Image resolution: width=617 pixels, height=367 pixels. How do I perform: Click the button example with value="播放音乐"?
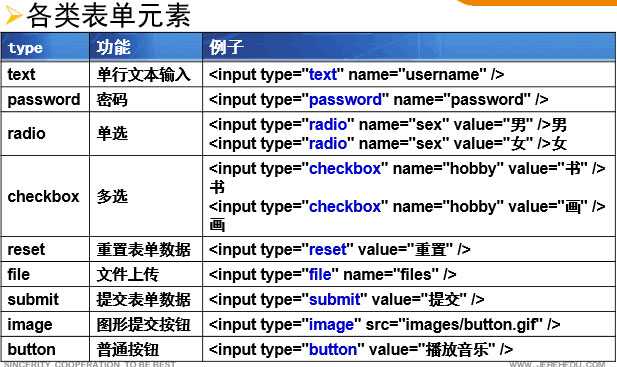coord(361,349)
